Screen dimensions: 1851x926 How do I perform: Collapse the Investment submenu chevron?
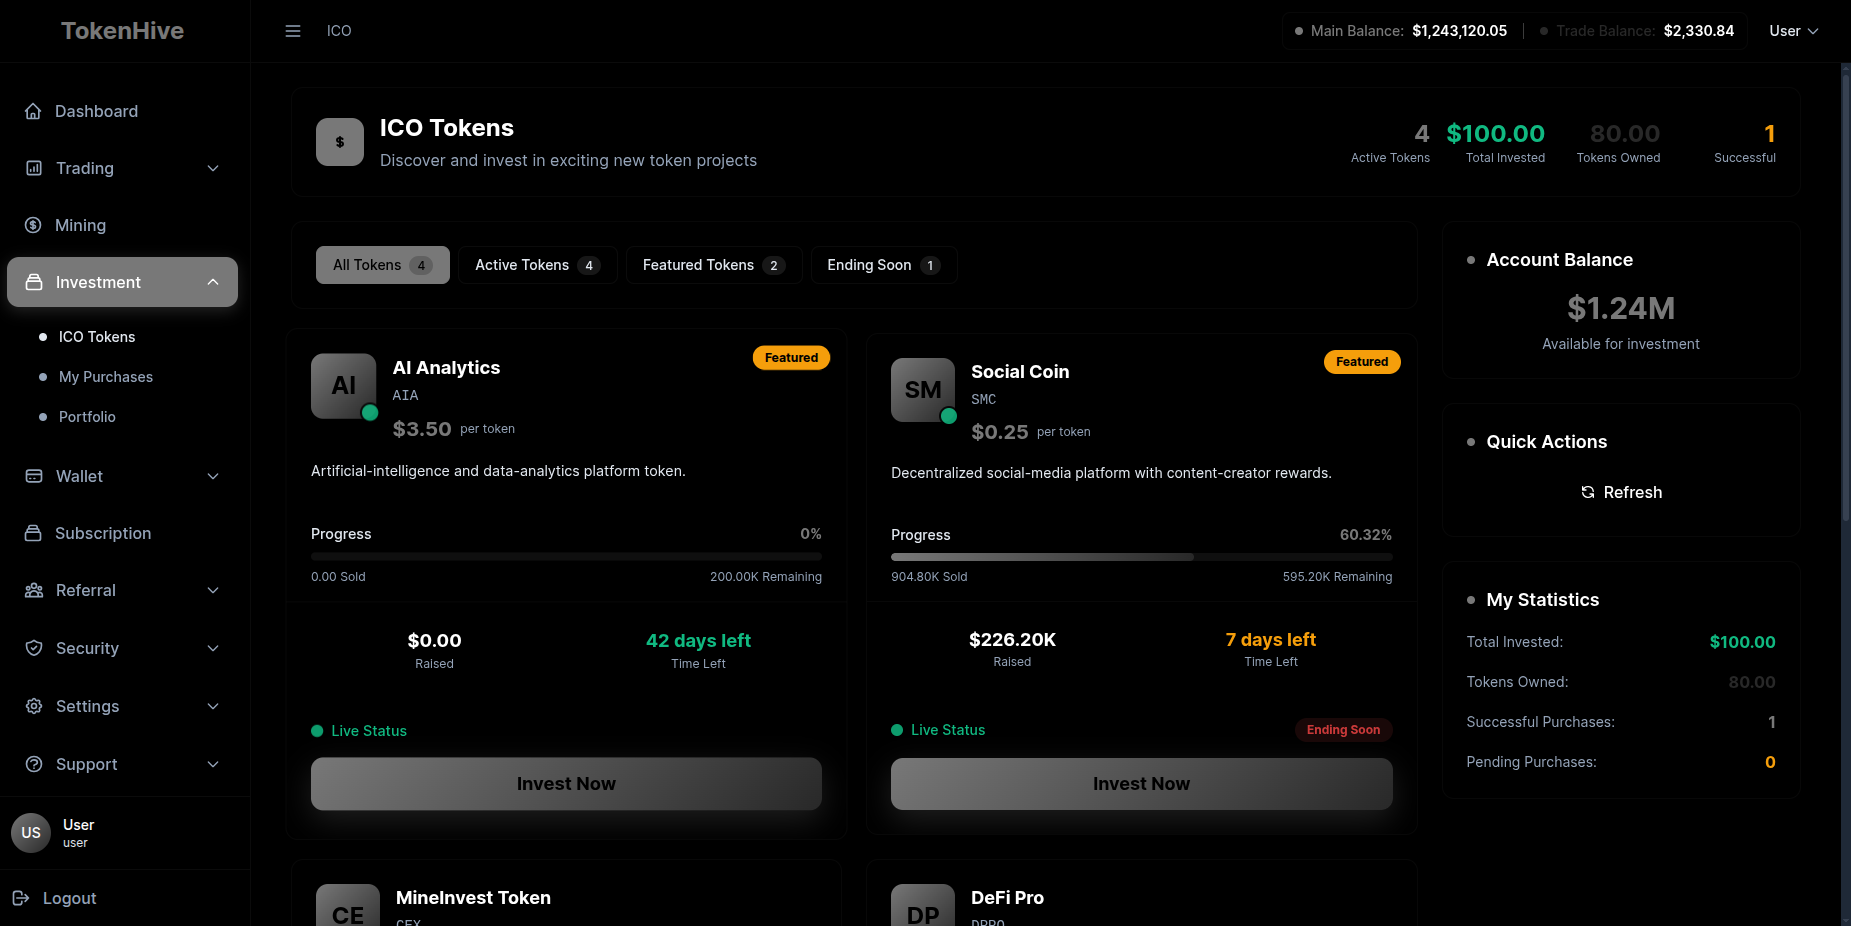click(213, 282)
